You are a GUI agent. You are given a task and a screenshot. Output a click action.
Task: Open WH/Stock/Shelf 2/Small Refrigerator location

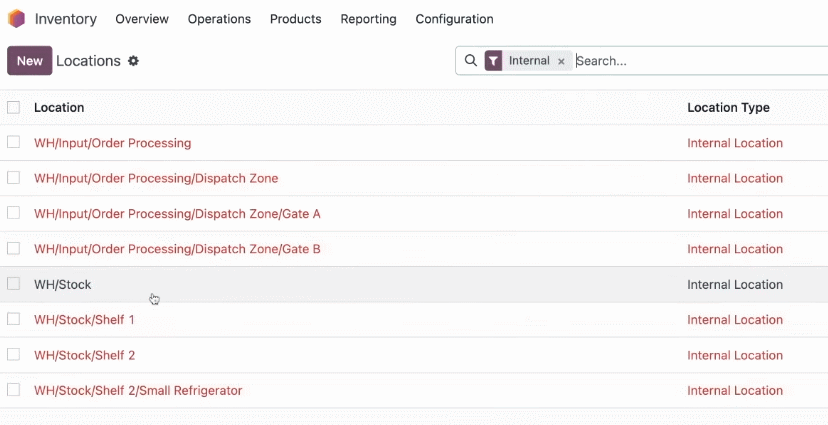(138, 391)
